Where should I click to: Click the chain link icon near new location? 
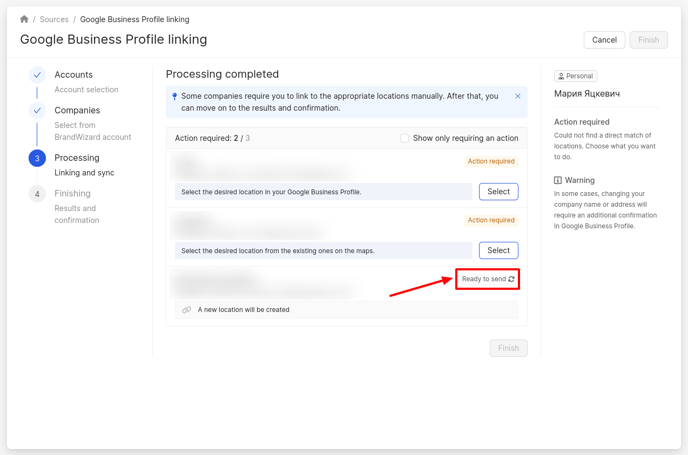[187, 310]
